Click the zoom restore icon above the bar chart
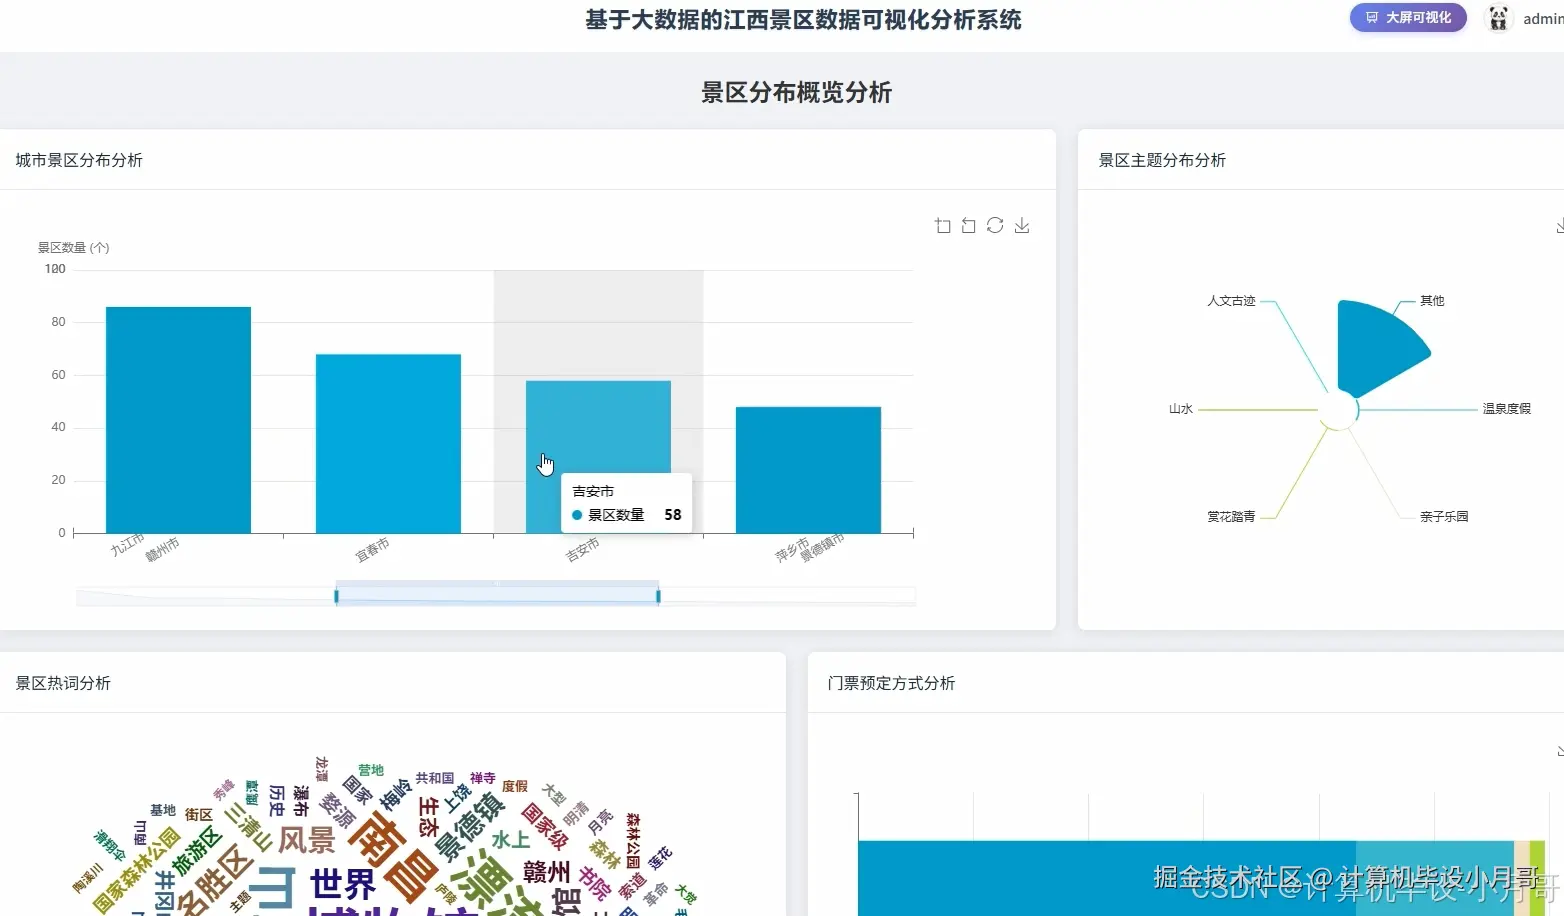The height and width of the screenshot is (916, 1564). [968, 225]
